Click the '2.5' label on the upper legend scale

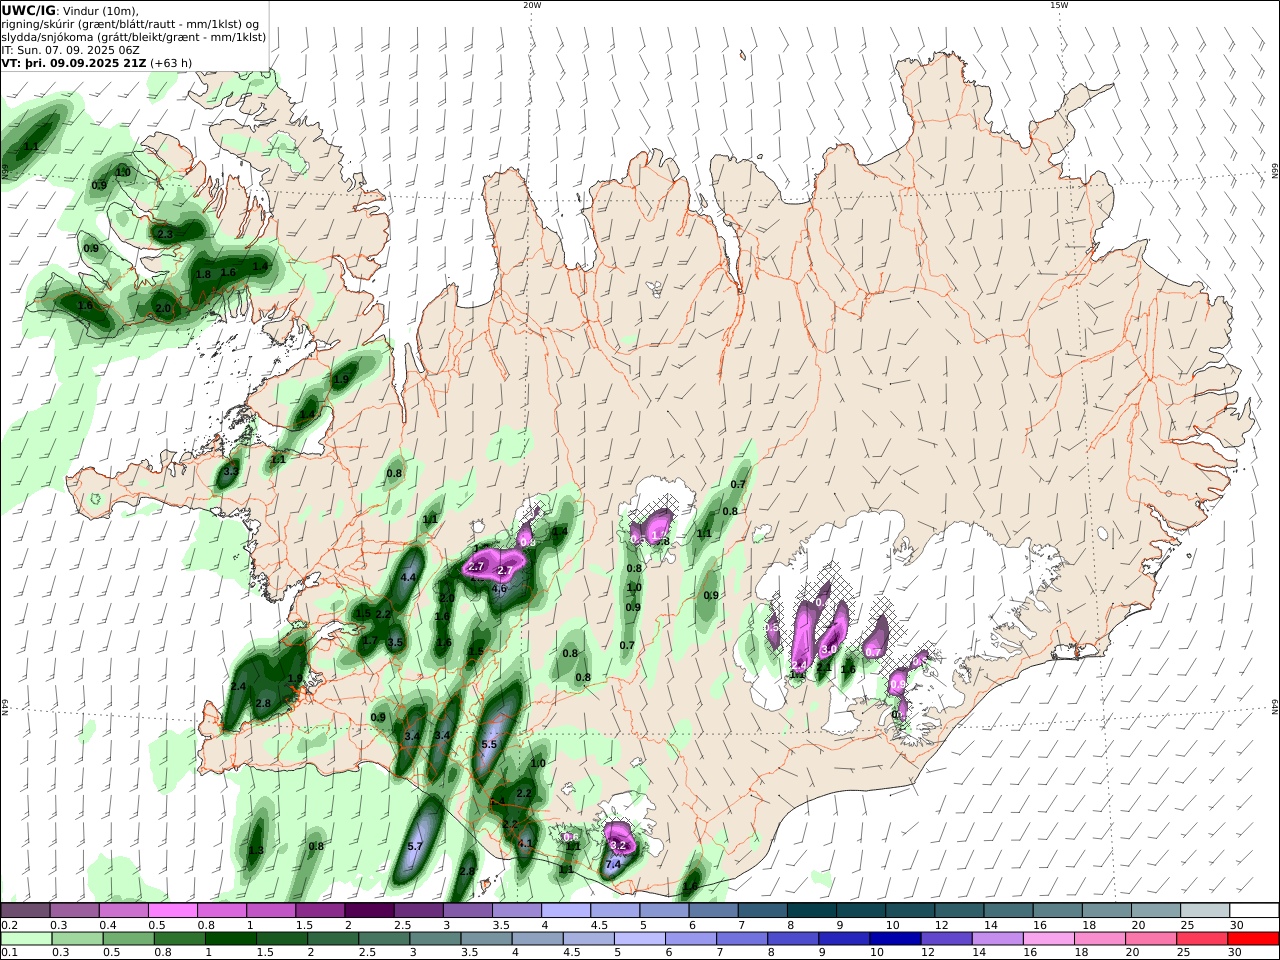point(402,925)
